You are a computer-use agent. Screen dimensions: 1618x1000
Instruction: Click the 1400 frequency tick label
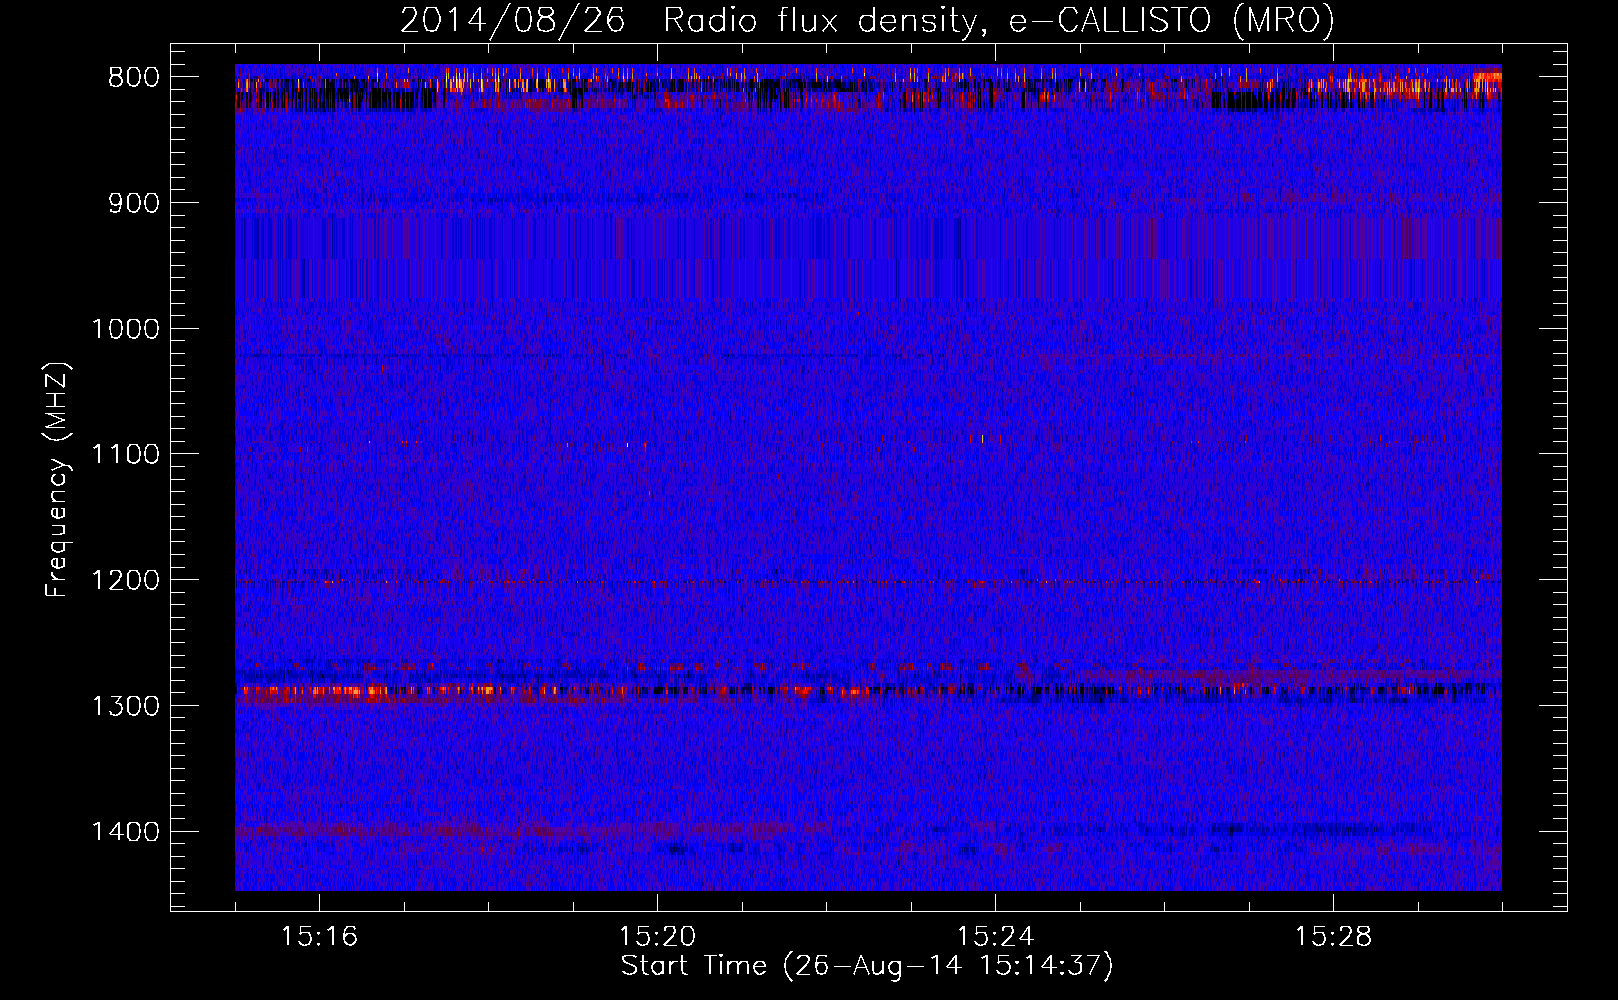coord(125,832)
